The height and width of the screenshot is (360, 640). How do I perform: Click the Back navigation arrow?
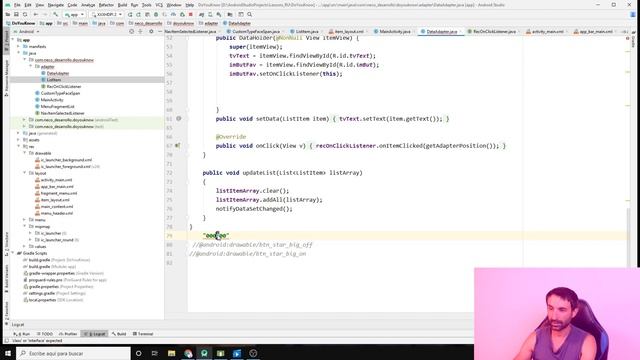pyautogui.click(x=36, y=14)
